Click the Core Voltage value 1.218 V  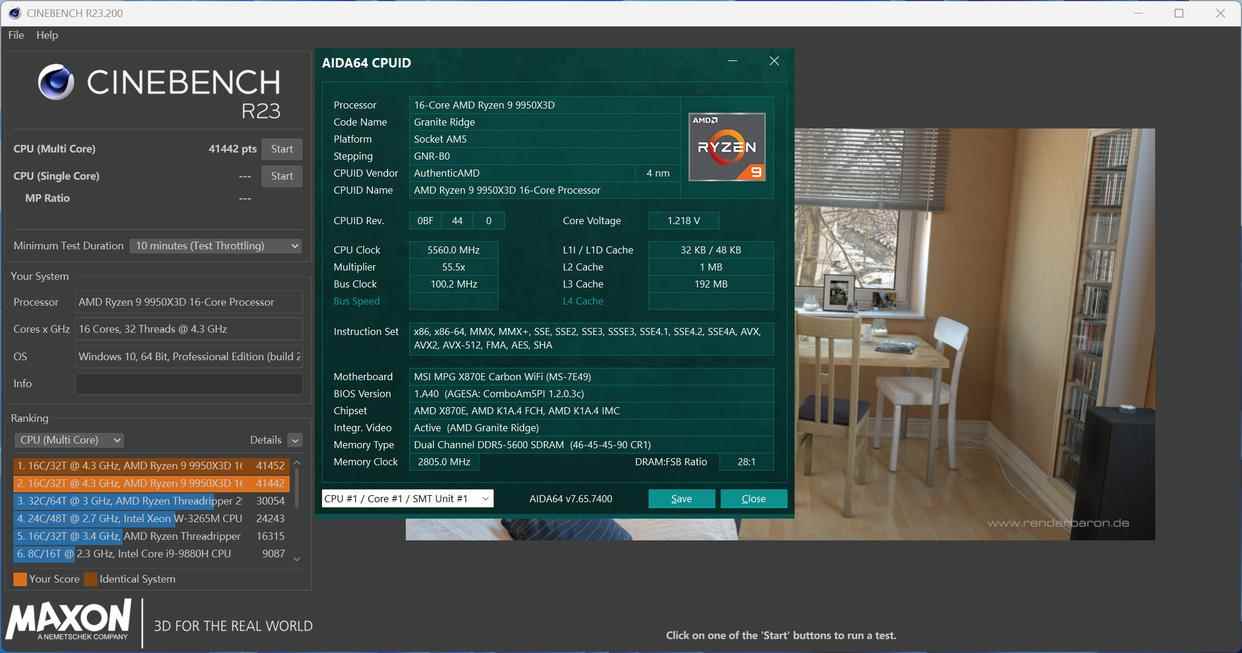(x=683, y=221)
